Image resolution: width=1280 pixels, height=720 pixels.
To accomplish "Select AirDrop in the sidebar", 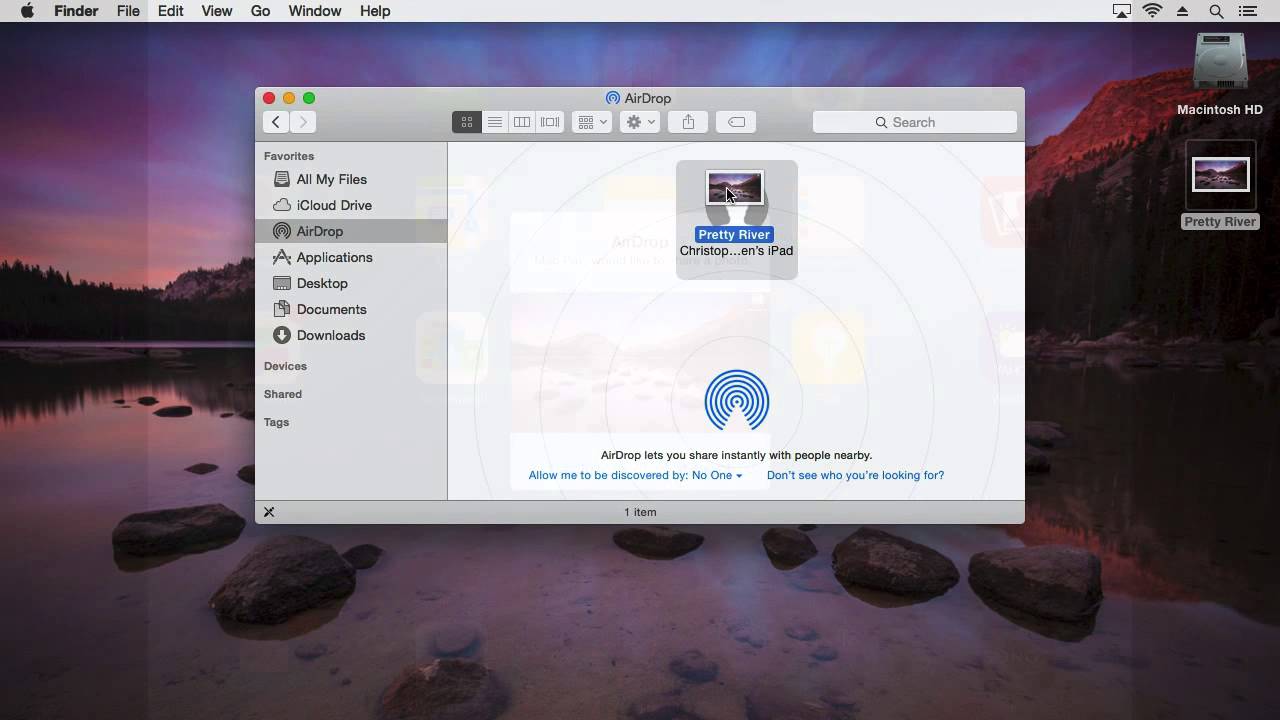I will (350, 231).
